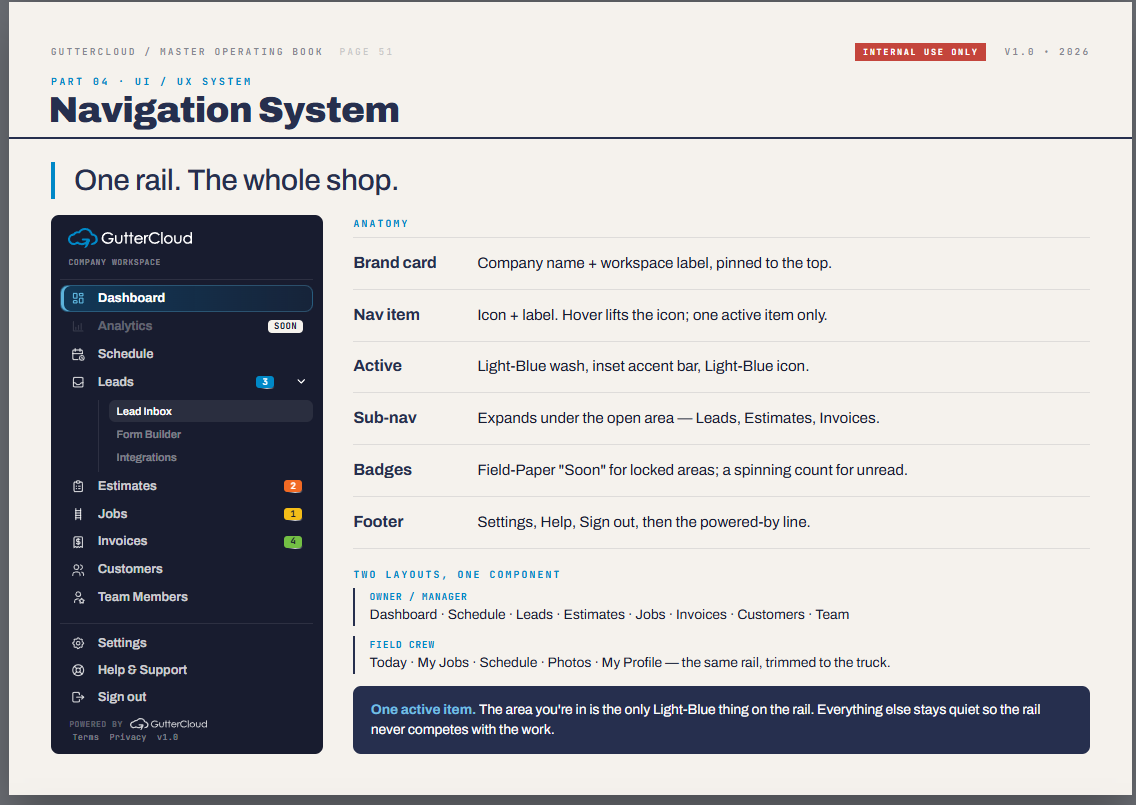Click the Settings gear icon

[78, 643]
